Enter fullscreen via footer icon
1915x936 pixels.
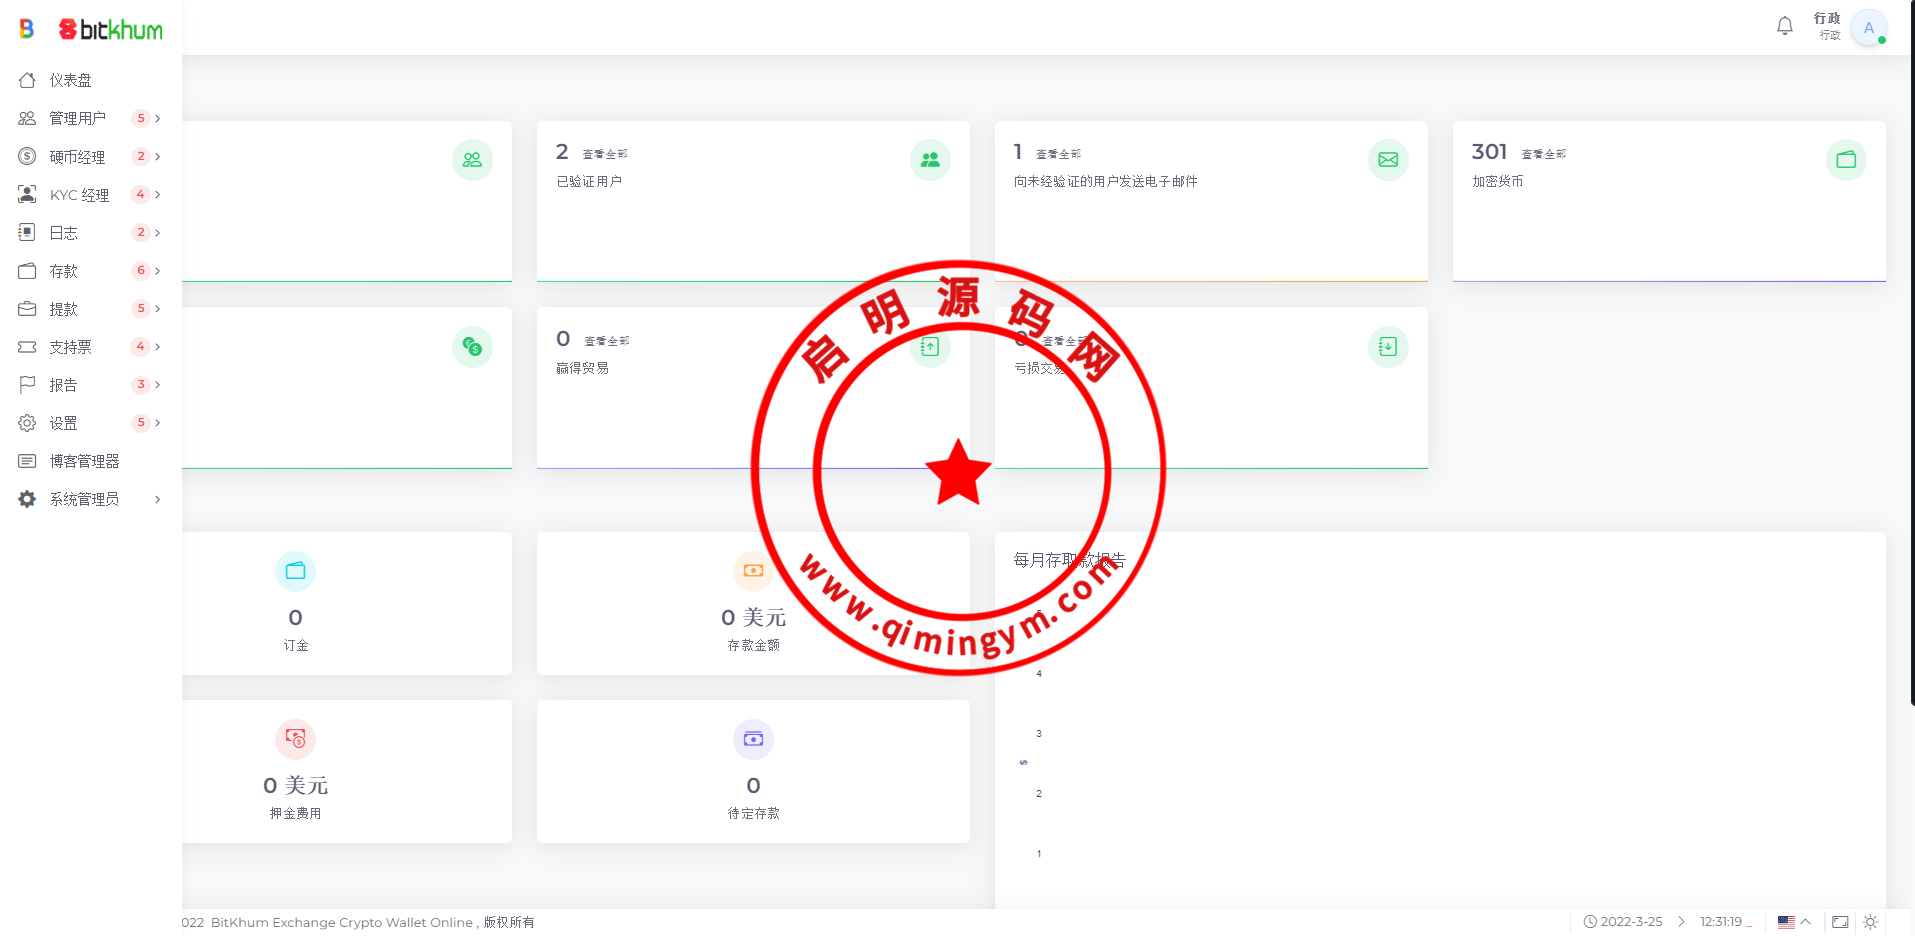1840,922
